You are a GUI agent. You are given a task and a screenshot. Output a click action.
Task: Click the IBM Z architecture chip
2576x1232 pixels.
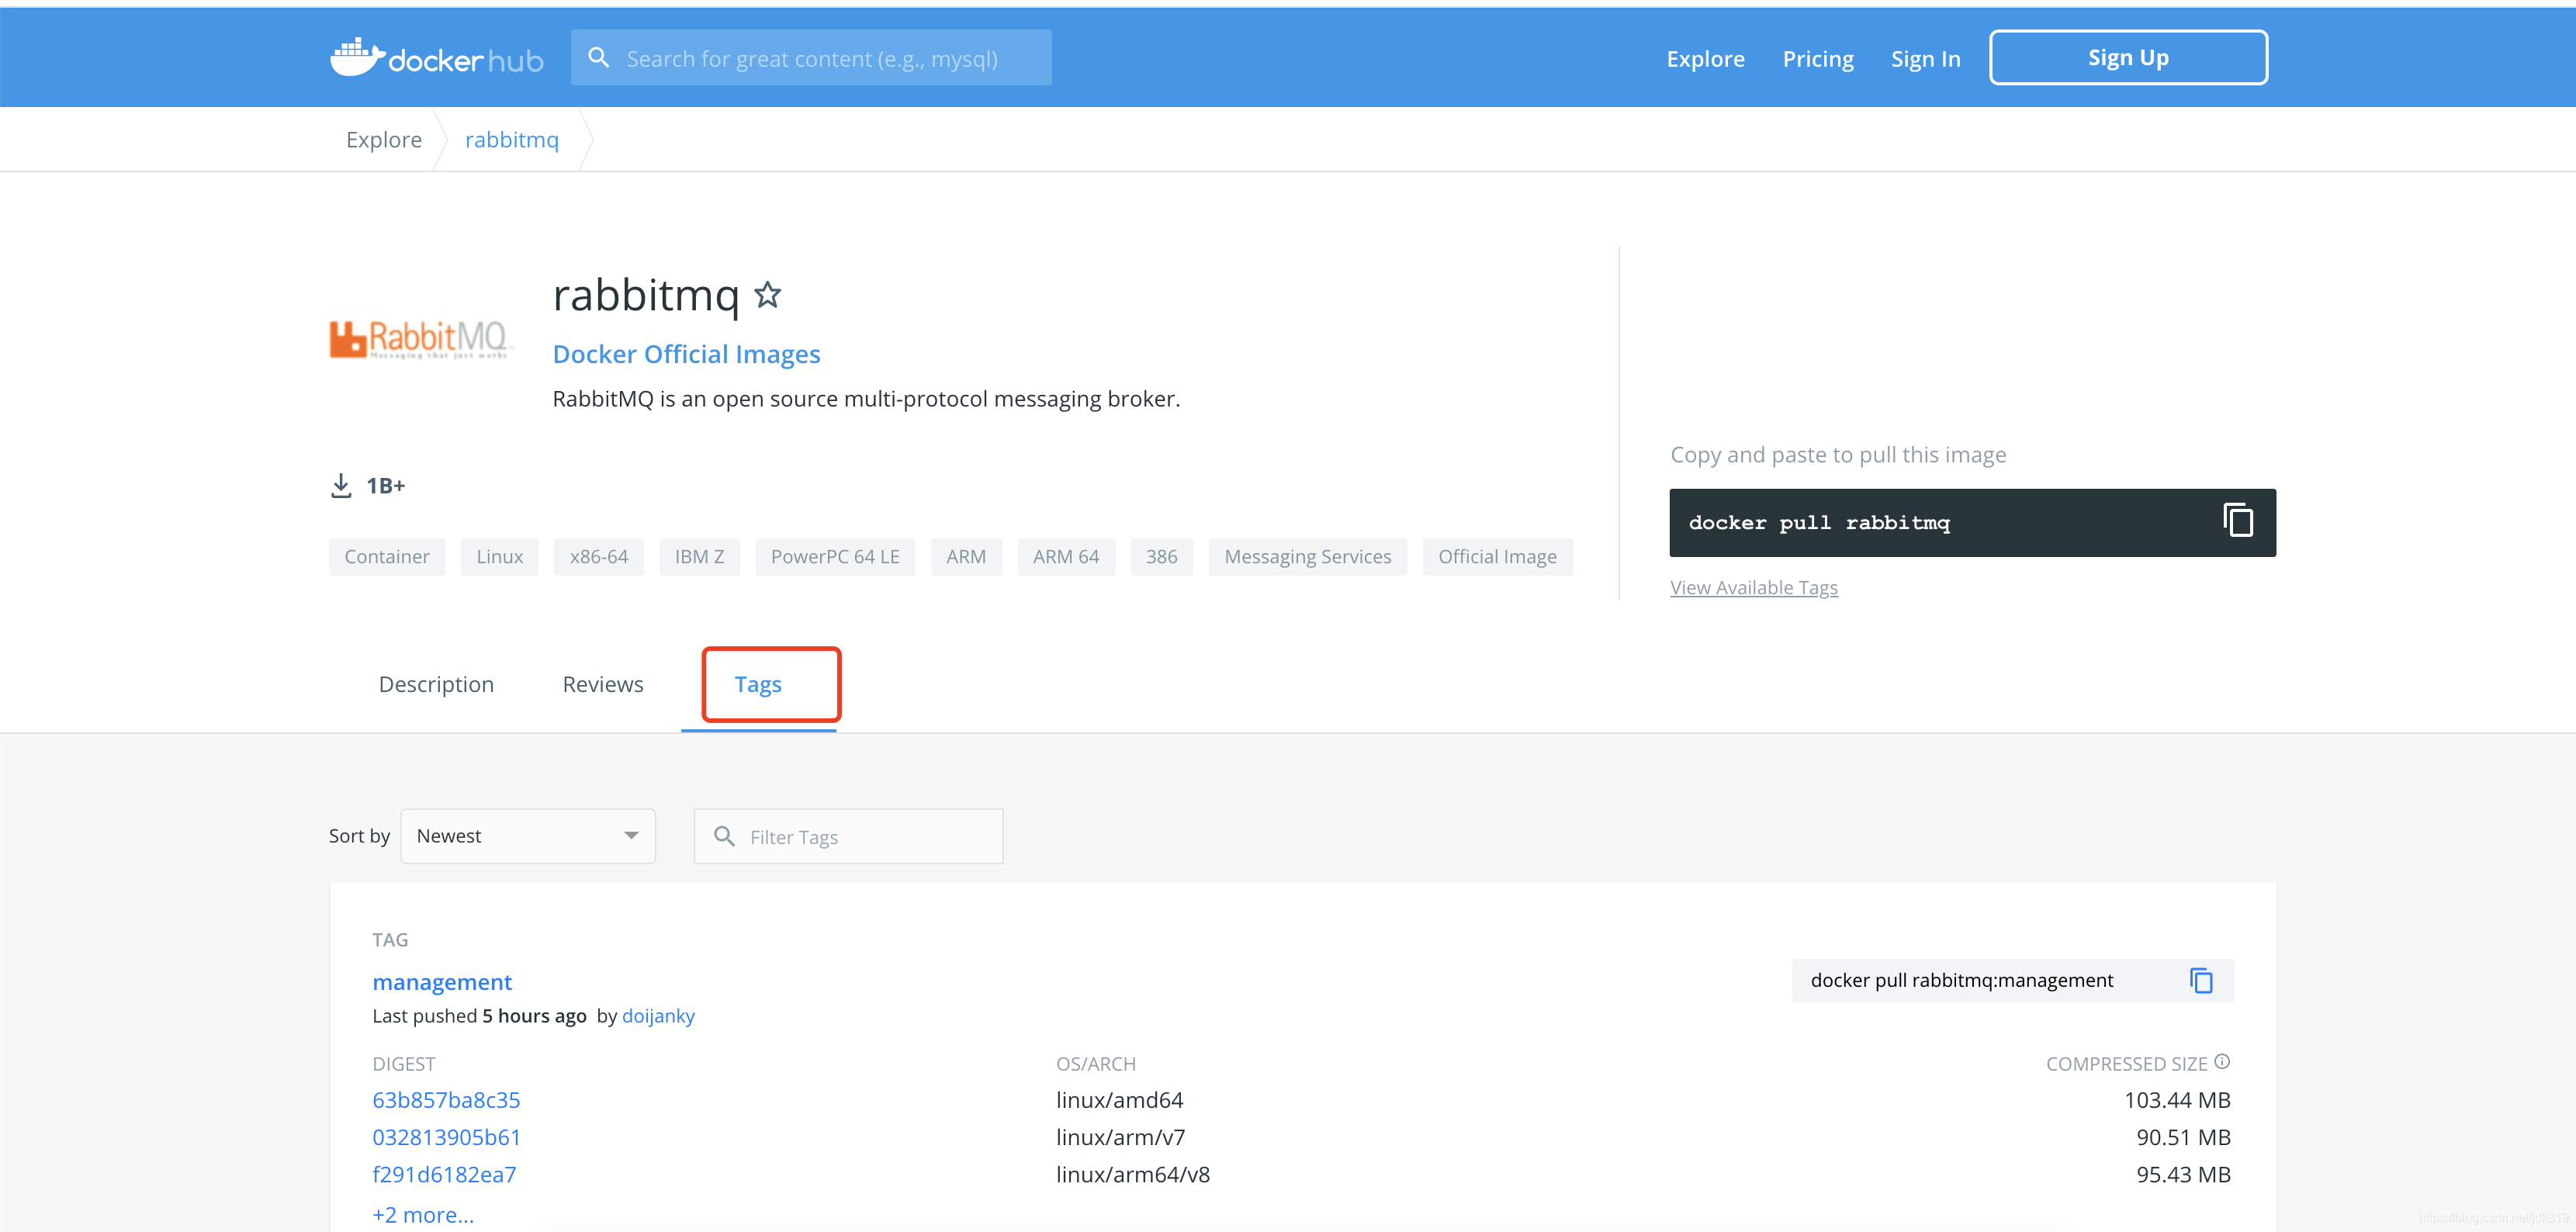click(x=699, y=557)
